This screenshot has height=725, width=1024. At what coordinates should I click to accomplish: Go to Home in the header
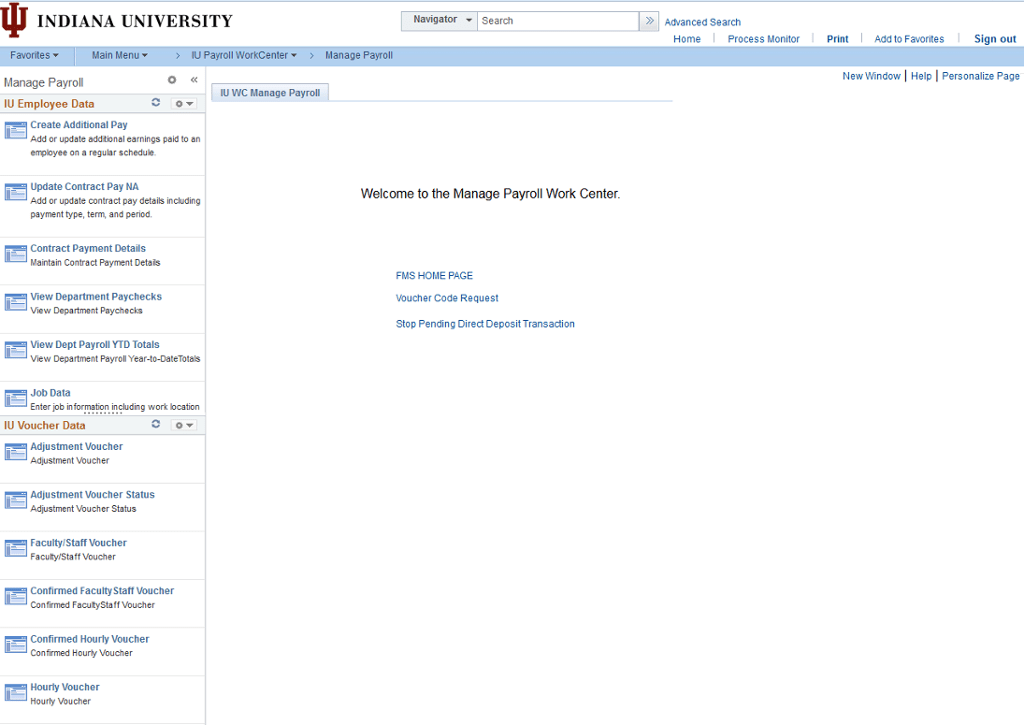[686, 39]
